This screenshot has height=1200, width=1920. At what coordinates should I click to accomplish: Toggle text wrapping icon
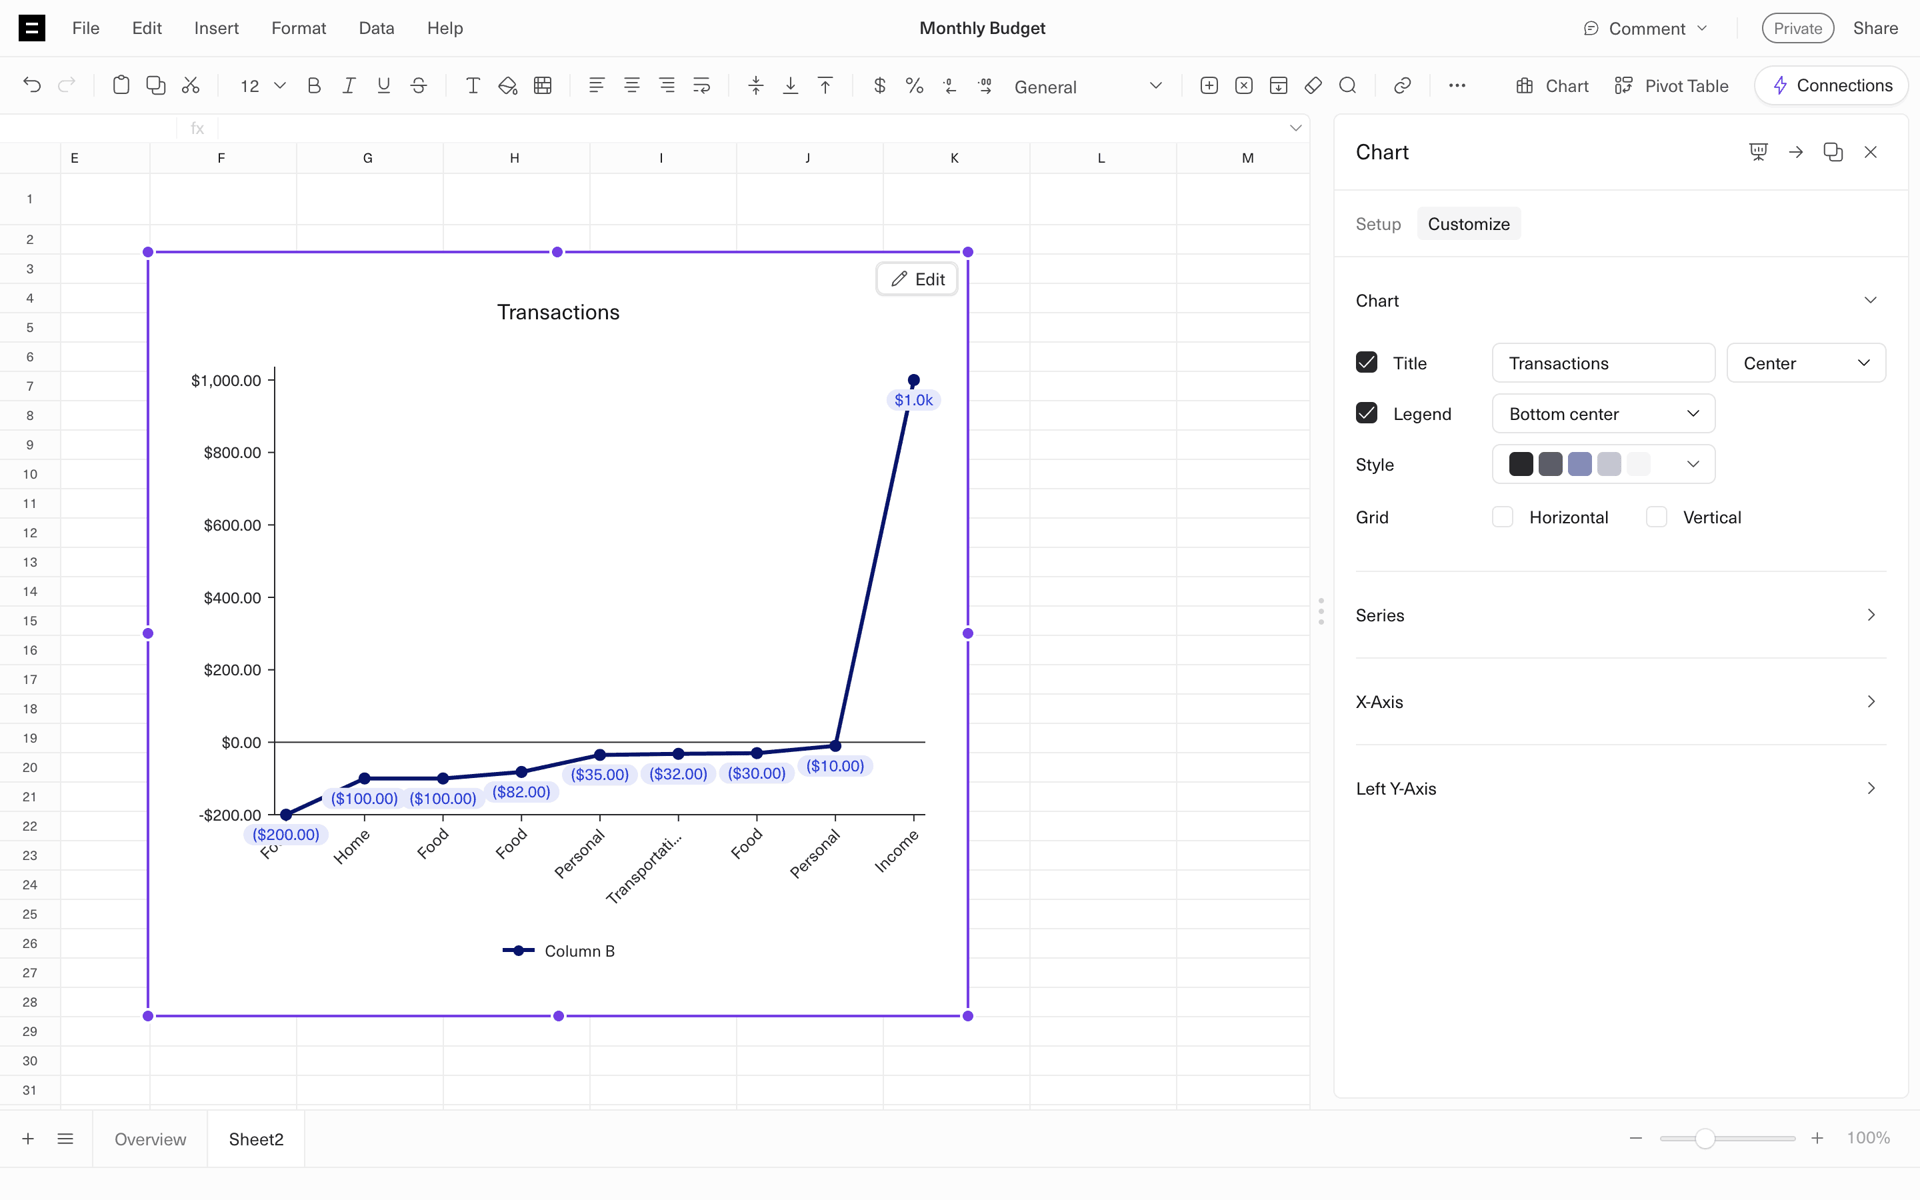[x=702, y=86]
